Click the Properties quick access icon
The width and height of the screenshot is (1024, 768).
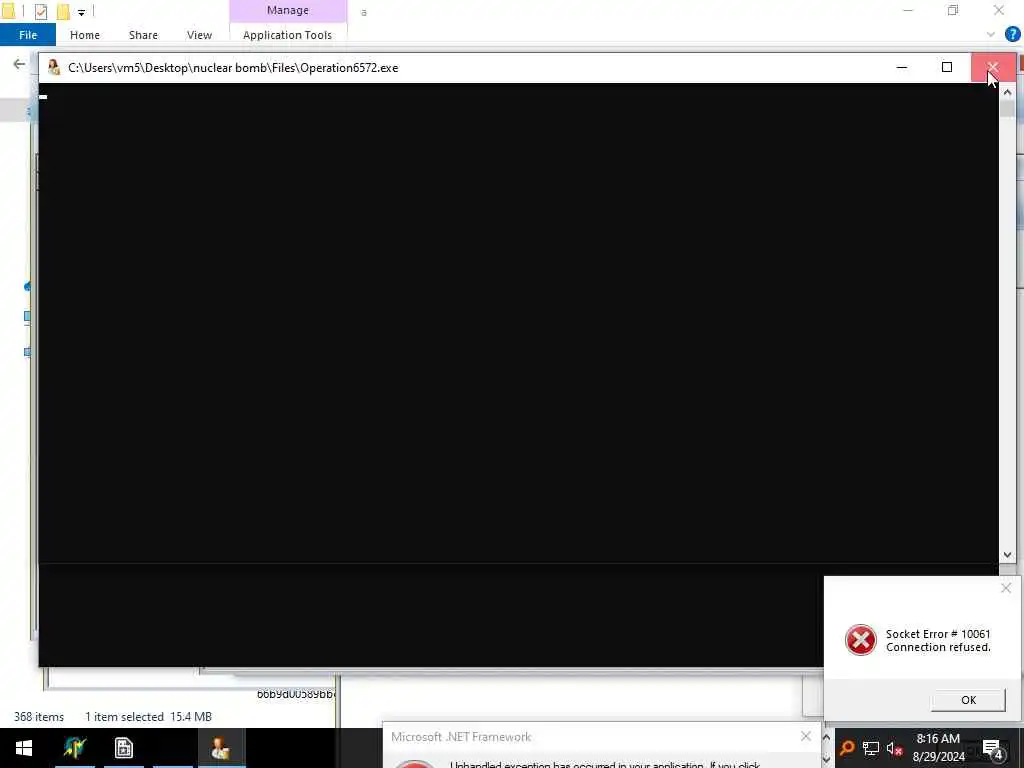pos(40,11)
